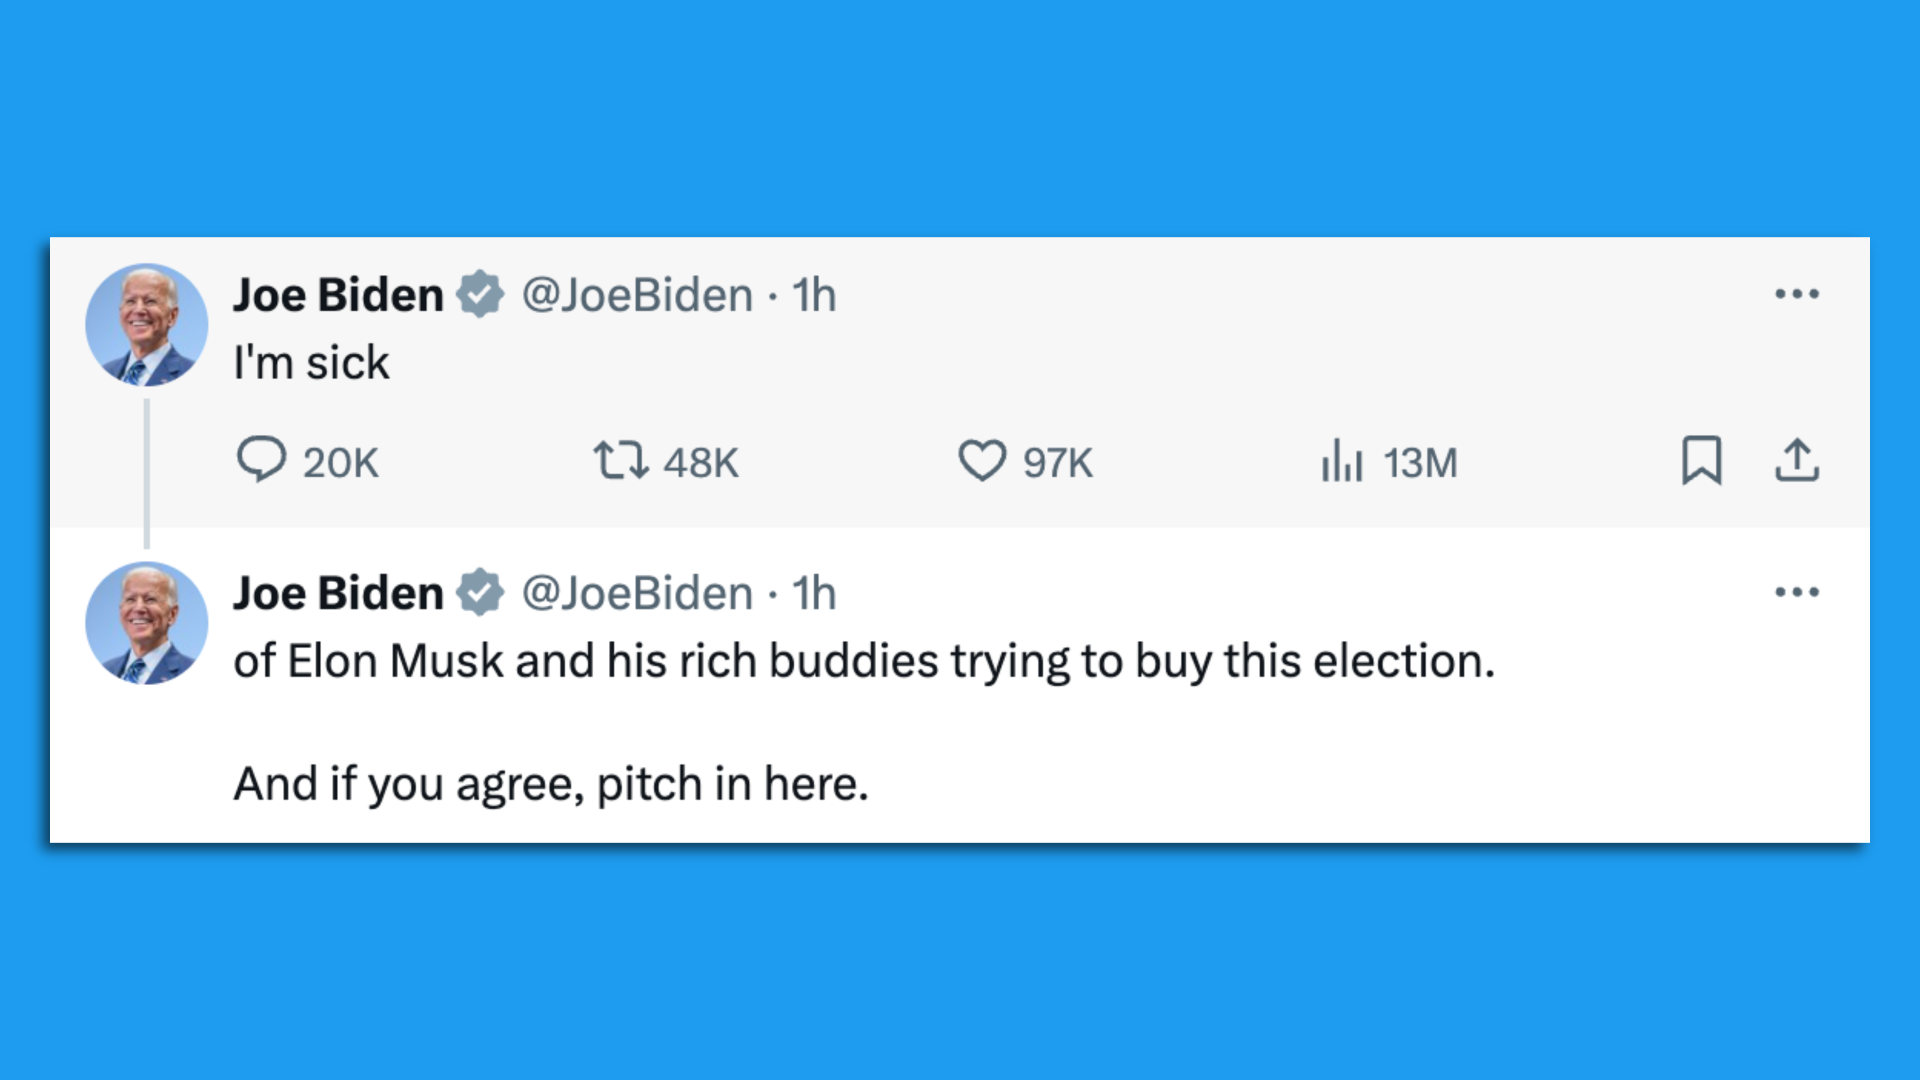This screenshot has height=1080, width=1920.
Task: Click @JoeBiden handle on first tweet
Action: point(637,295)
